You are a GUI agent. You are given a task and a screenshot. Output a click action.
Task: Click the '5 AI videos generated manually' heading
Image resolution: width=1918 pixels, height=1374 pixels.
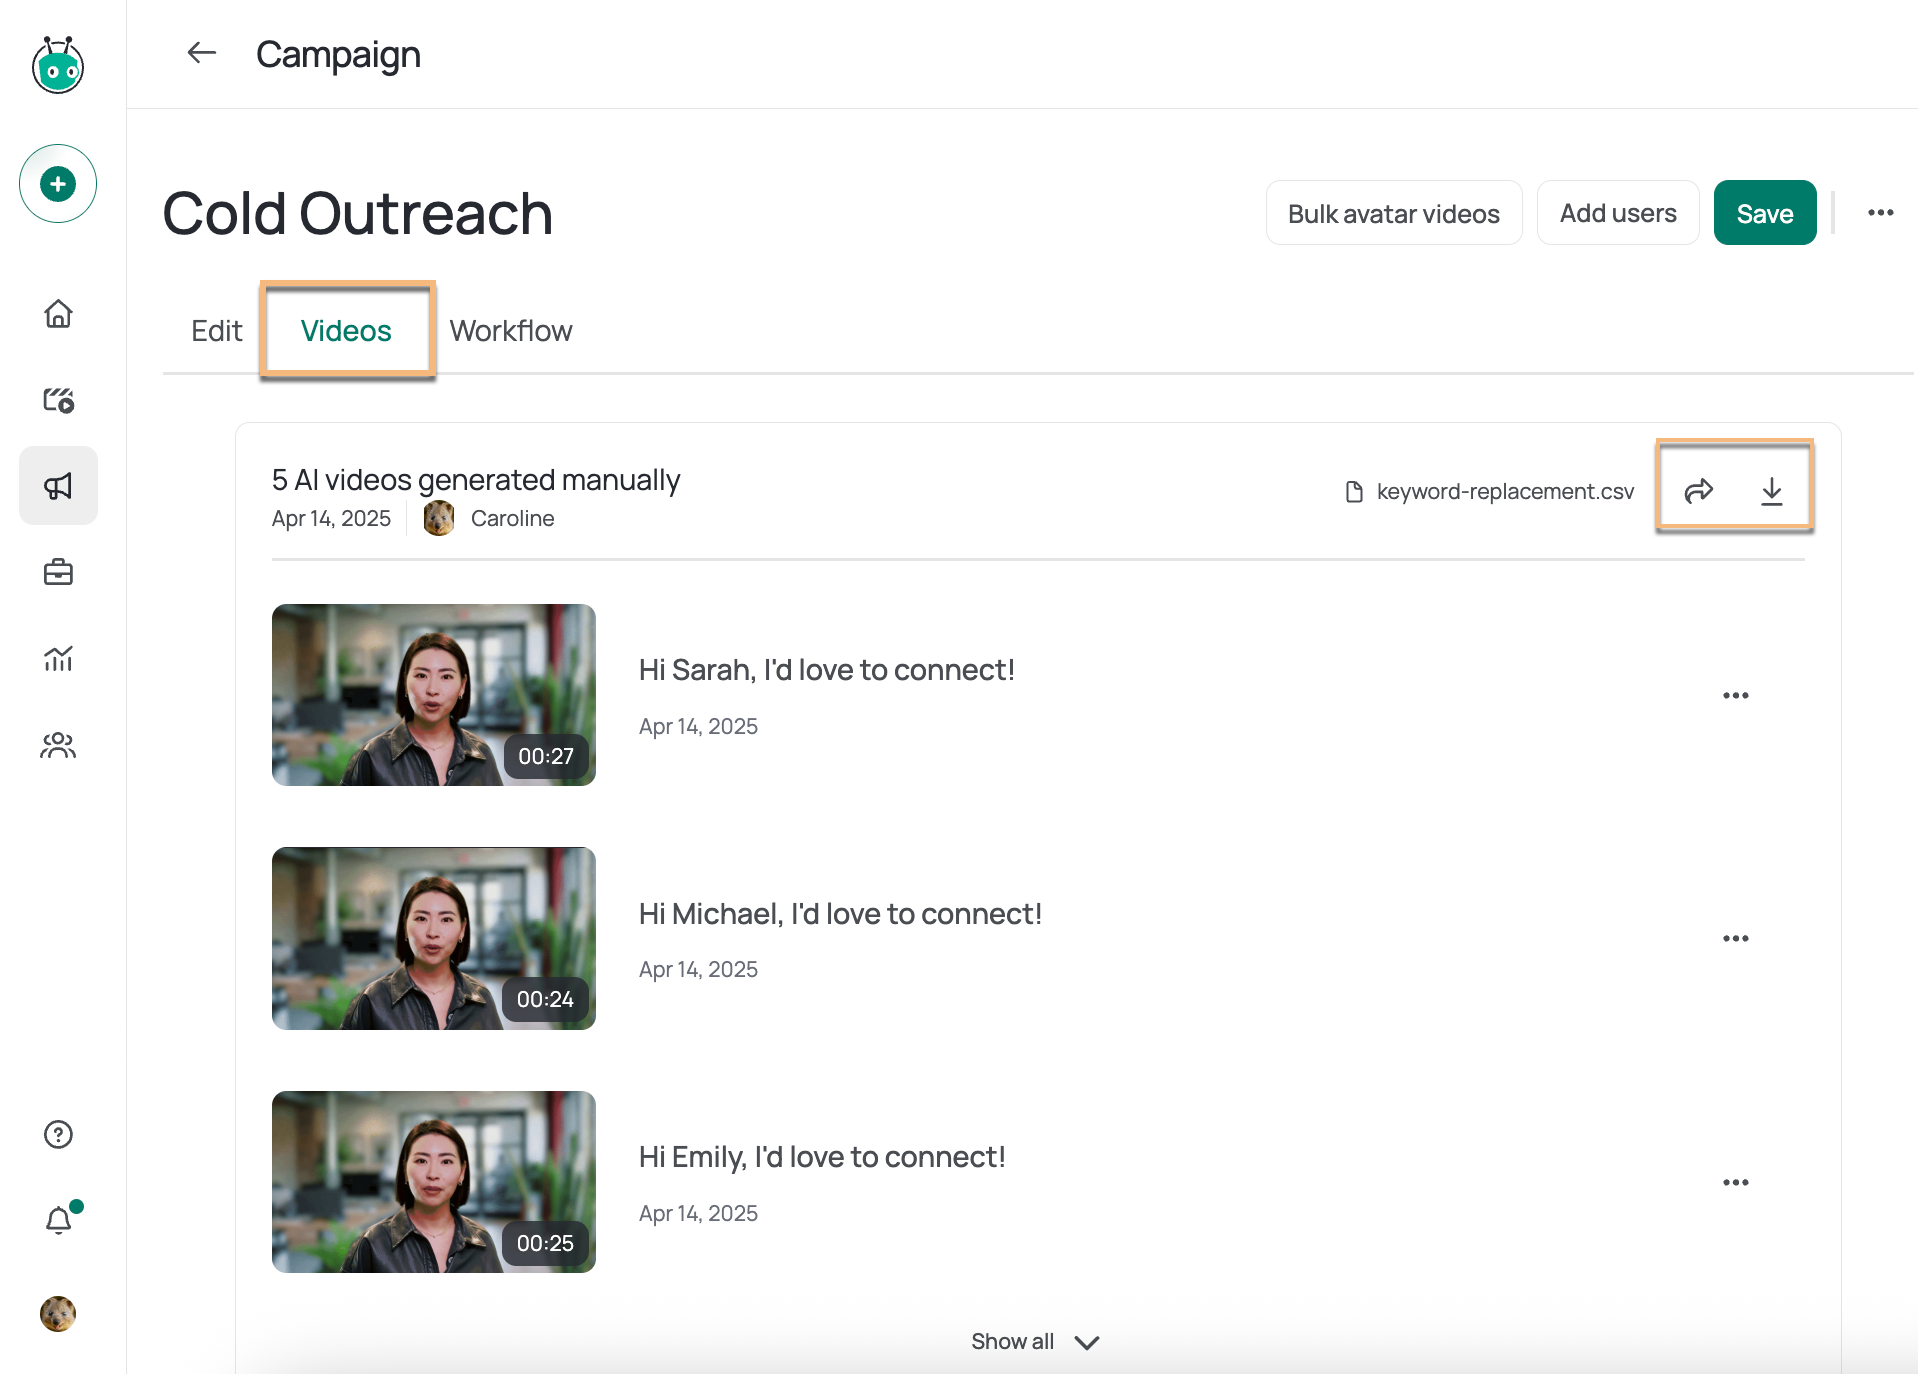tap(476, 480)
